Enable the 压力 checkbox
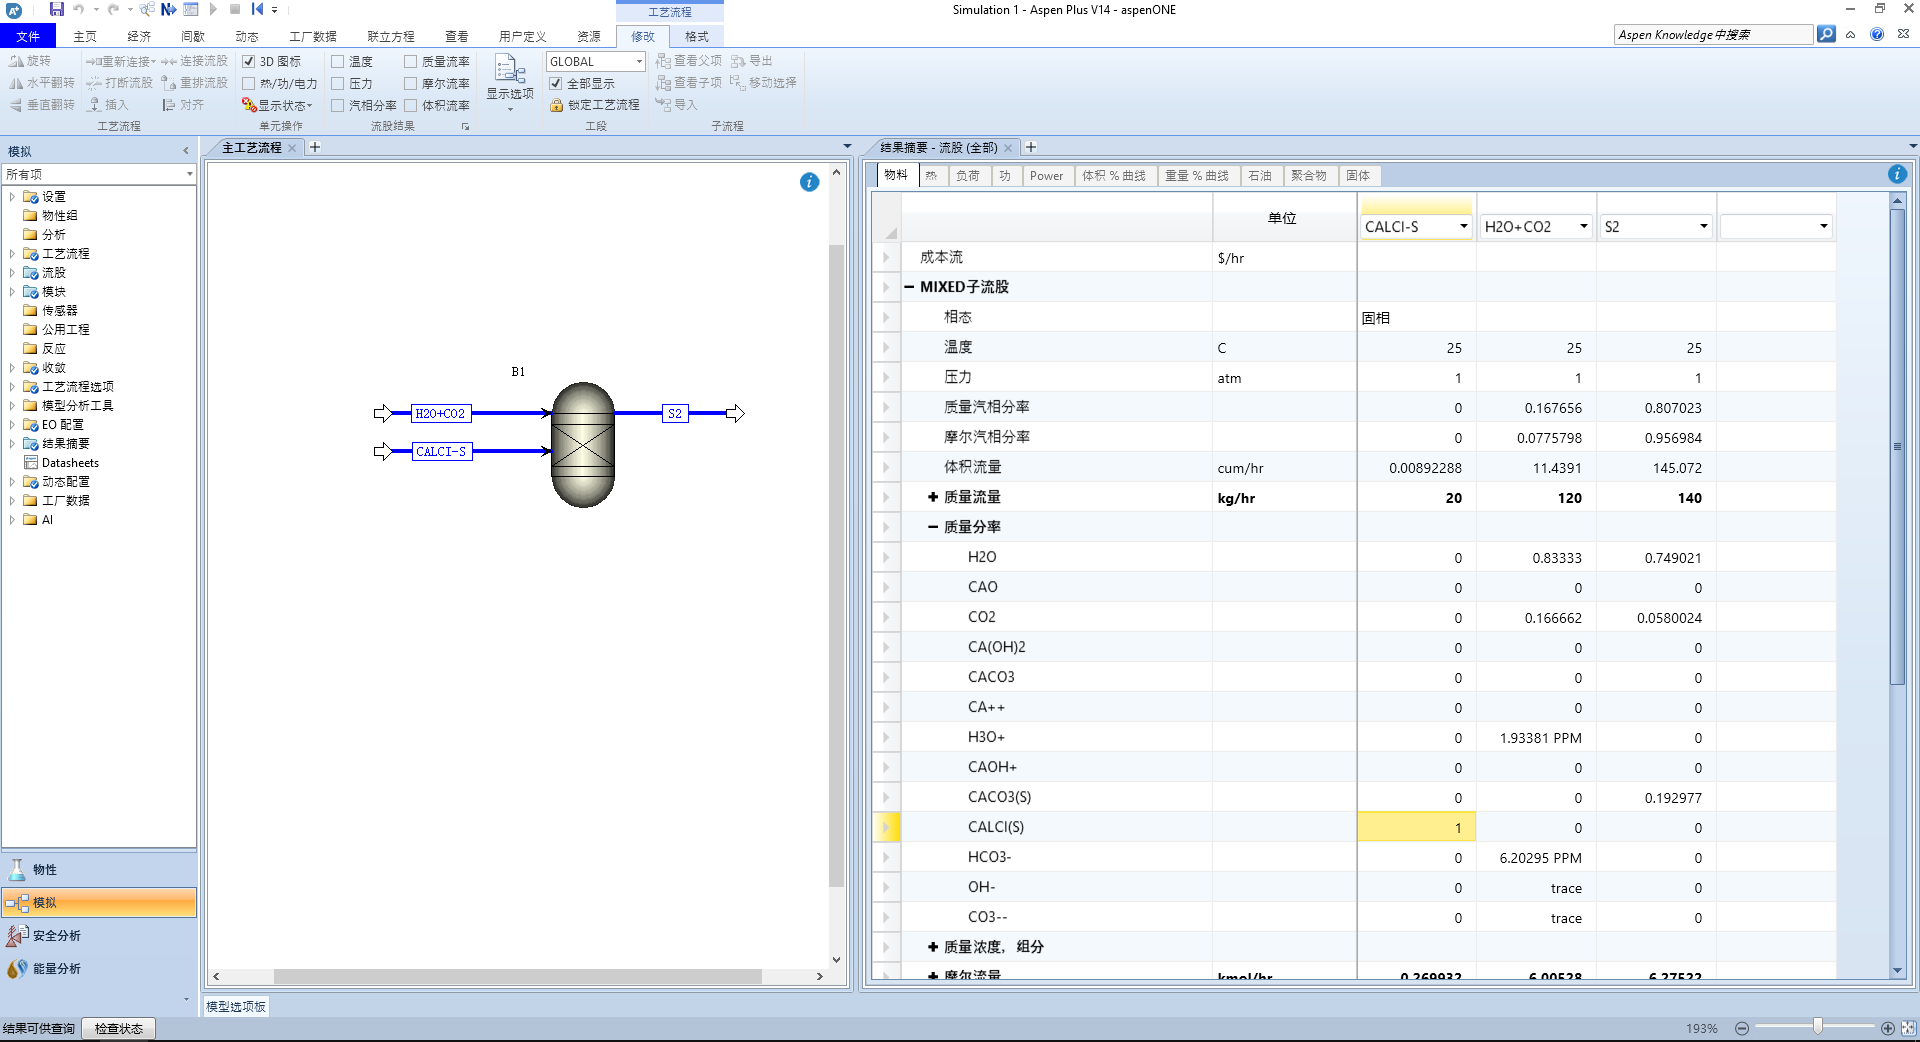 pyautogui.click(x=338, y=84)
